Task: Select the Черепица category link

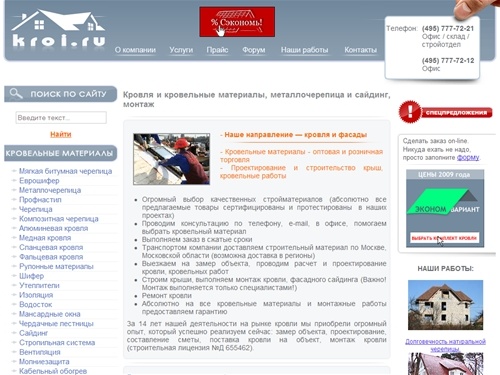Action: pyautogui.click(x=36, y=209)
